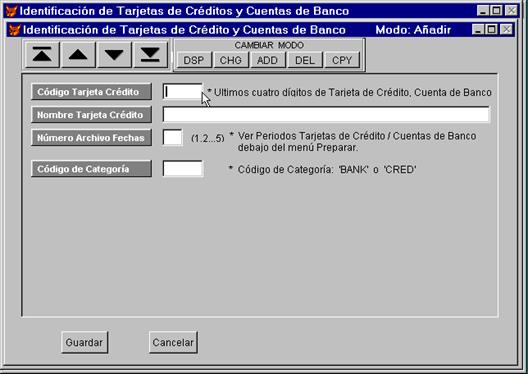The width and height of the screenshot is (528, 374).
Task: Minimize the outer Tarjetas de Créditos window
Action: (483, 11)
